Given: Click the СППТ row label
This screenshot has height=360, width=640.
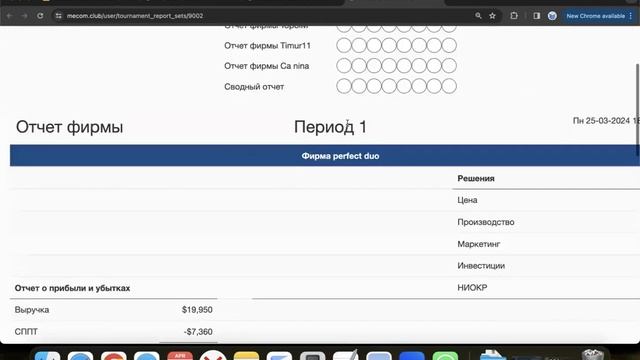Looking at the screenshot, I should (26, 332).
